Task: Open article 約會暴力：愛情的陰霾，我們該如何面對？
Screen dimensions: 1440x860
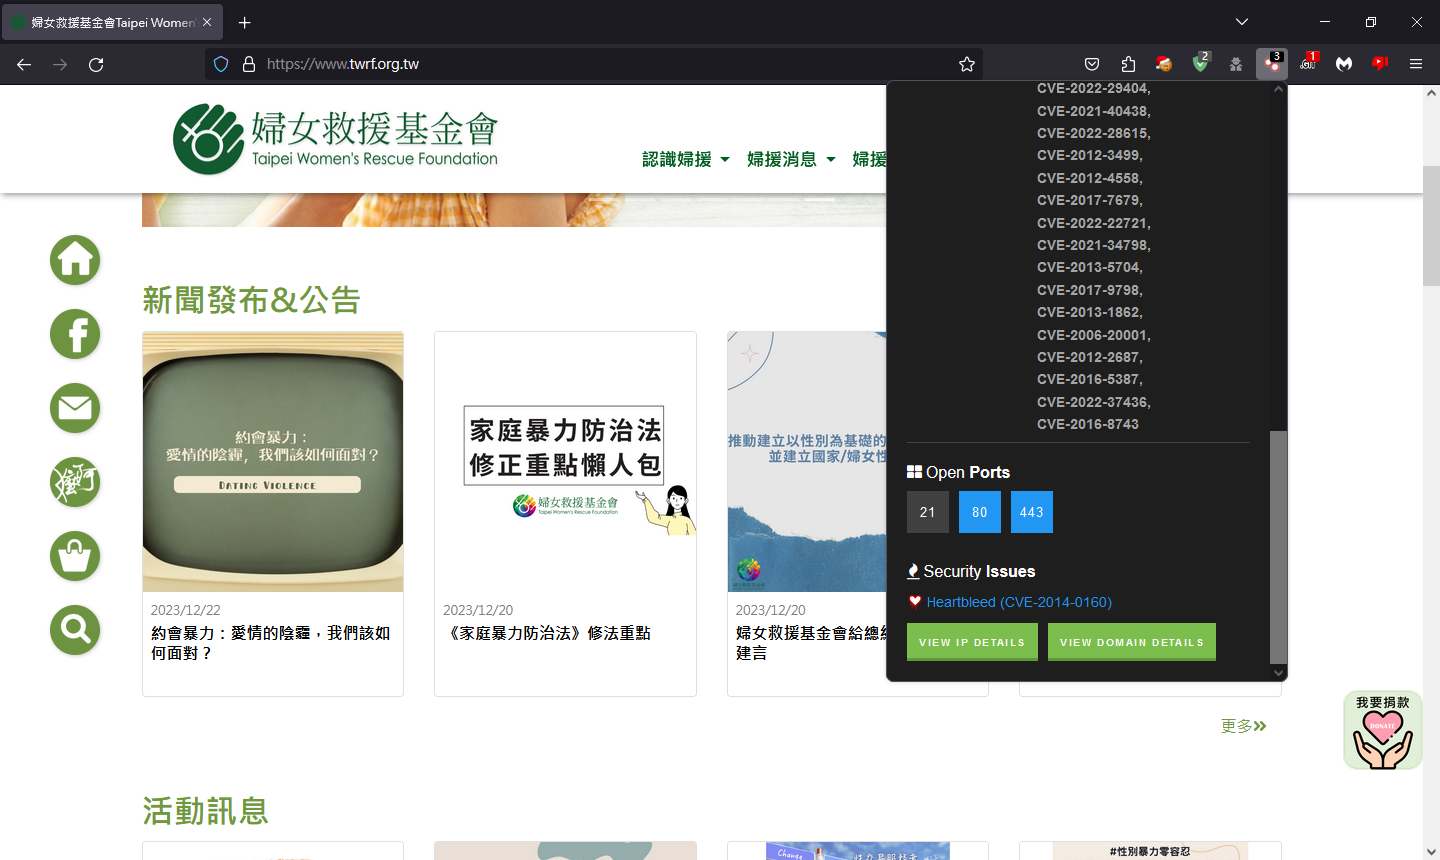Action: coord(271,643)
